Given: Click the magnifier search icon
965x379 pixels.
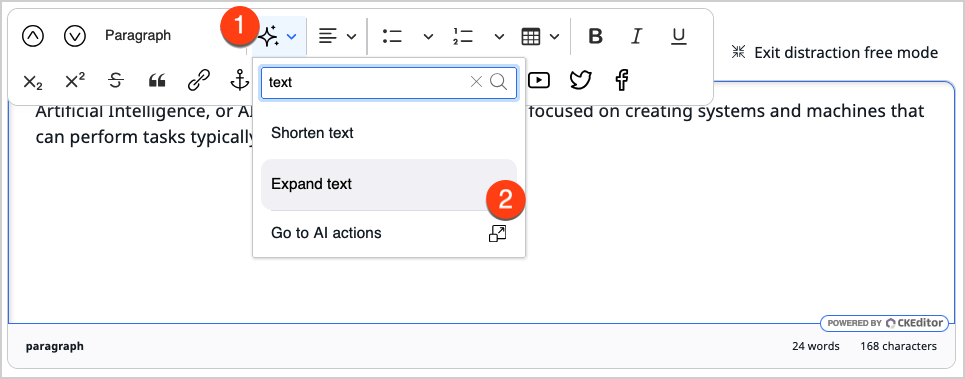Looking at the screenshot, I should [499, 82].
